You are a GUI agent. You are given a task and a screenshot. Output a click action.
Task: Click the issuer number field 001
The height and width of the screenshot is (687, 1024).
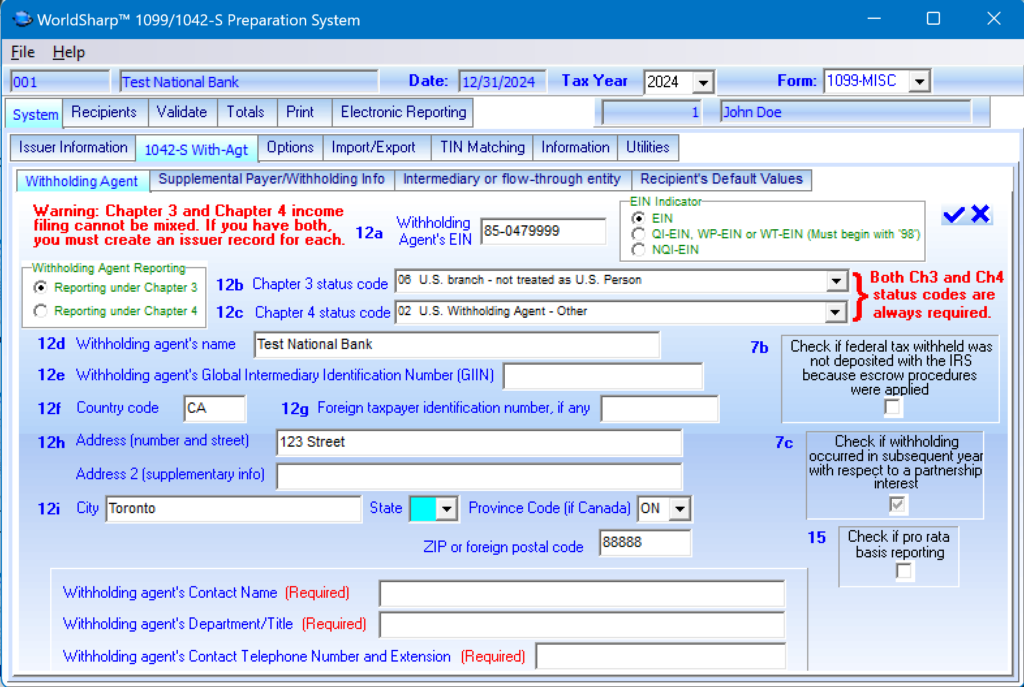tap(60, 82)
